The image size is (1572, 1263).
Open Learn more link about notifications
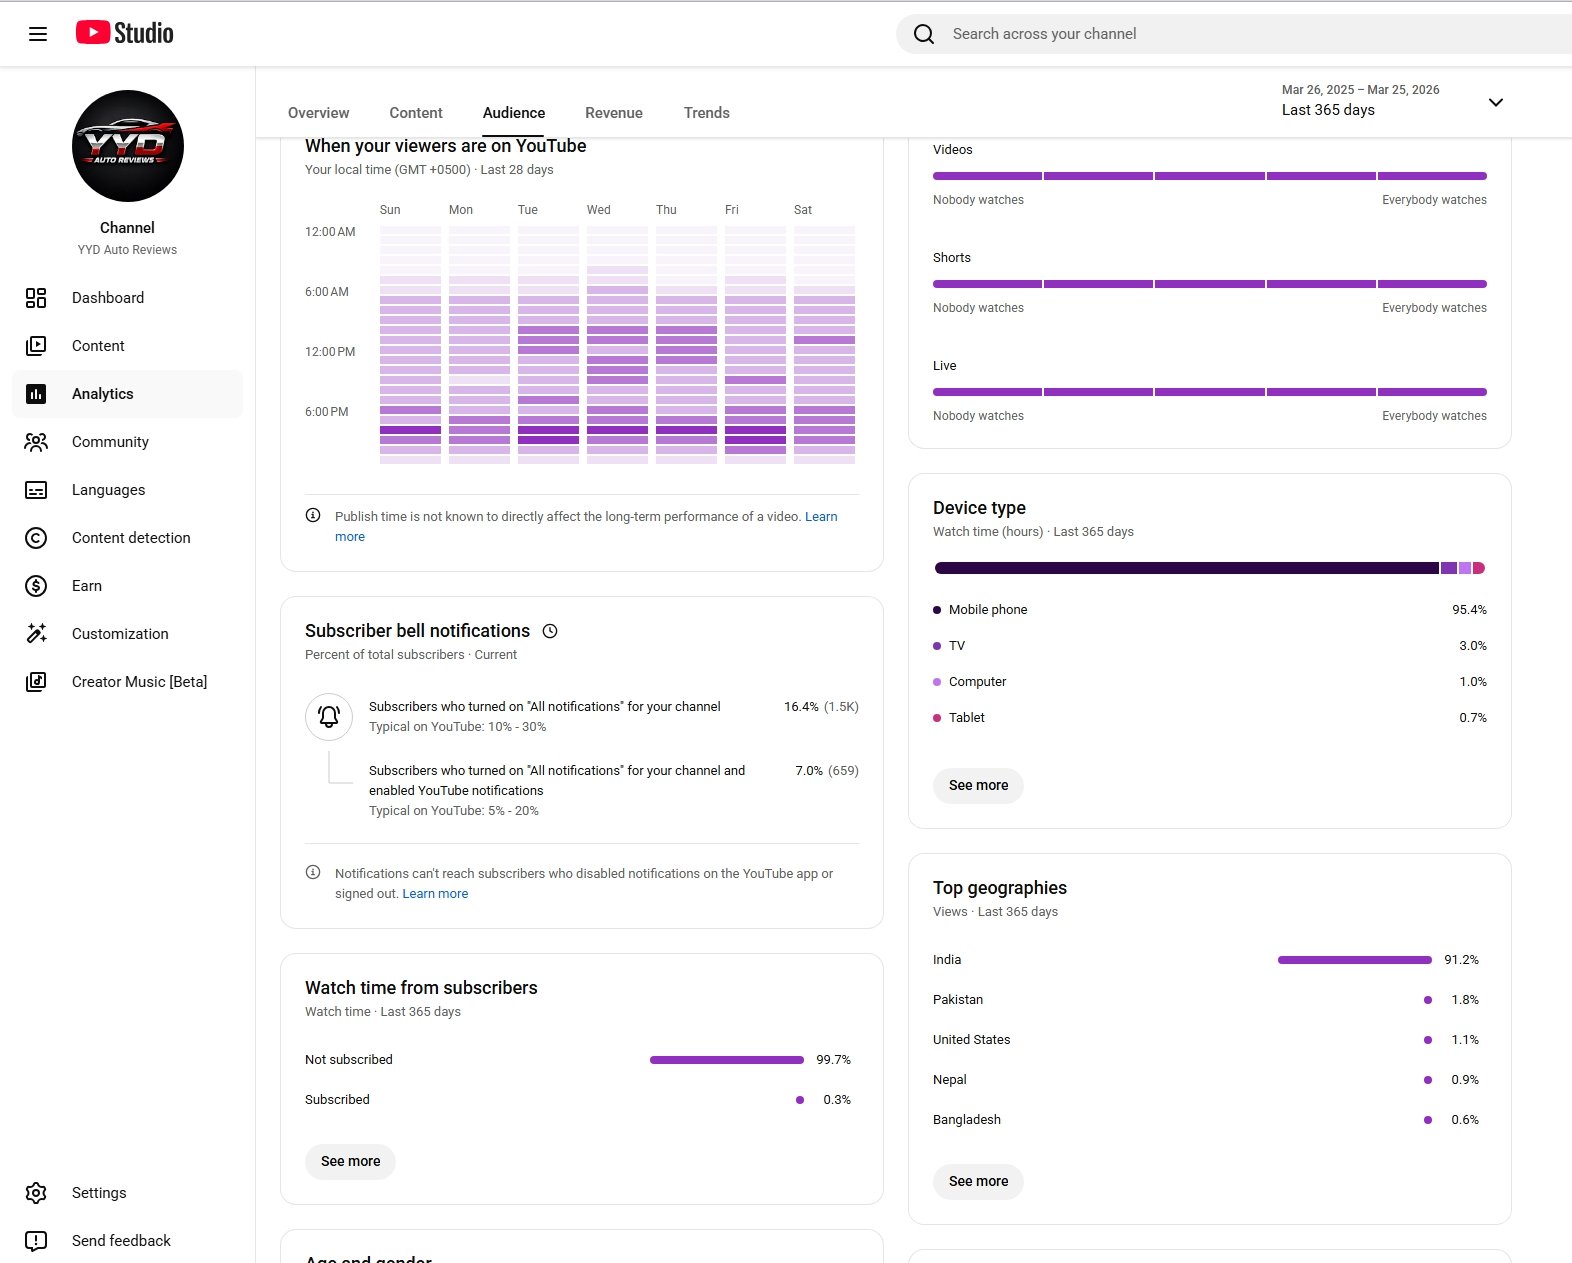[x=435, y=894]
